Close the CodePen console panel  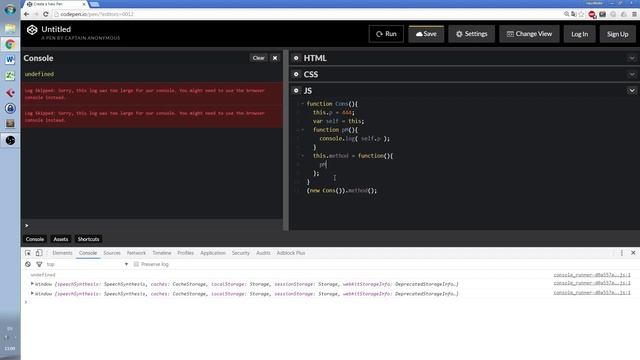(275, 58)
